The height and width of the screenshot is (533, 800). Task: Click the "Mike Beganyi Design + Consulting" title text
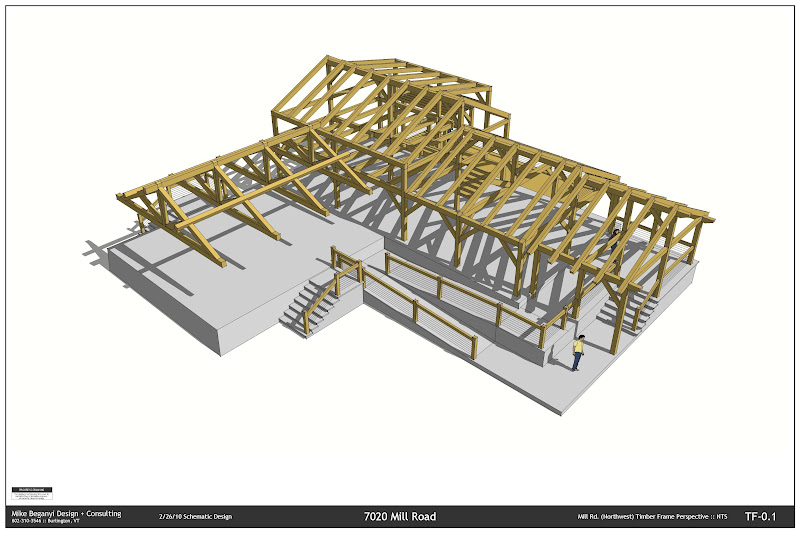[66, 513]
